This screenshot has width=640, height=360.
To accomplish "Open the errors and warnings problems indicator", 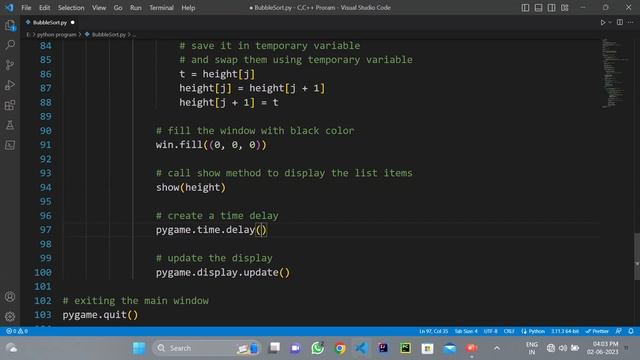I will pyautogui.click(x=17, y=331).
